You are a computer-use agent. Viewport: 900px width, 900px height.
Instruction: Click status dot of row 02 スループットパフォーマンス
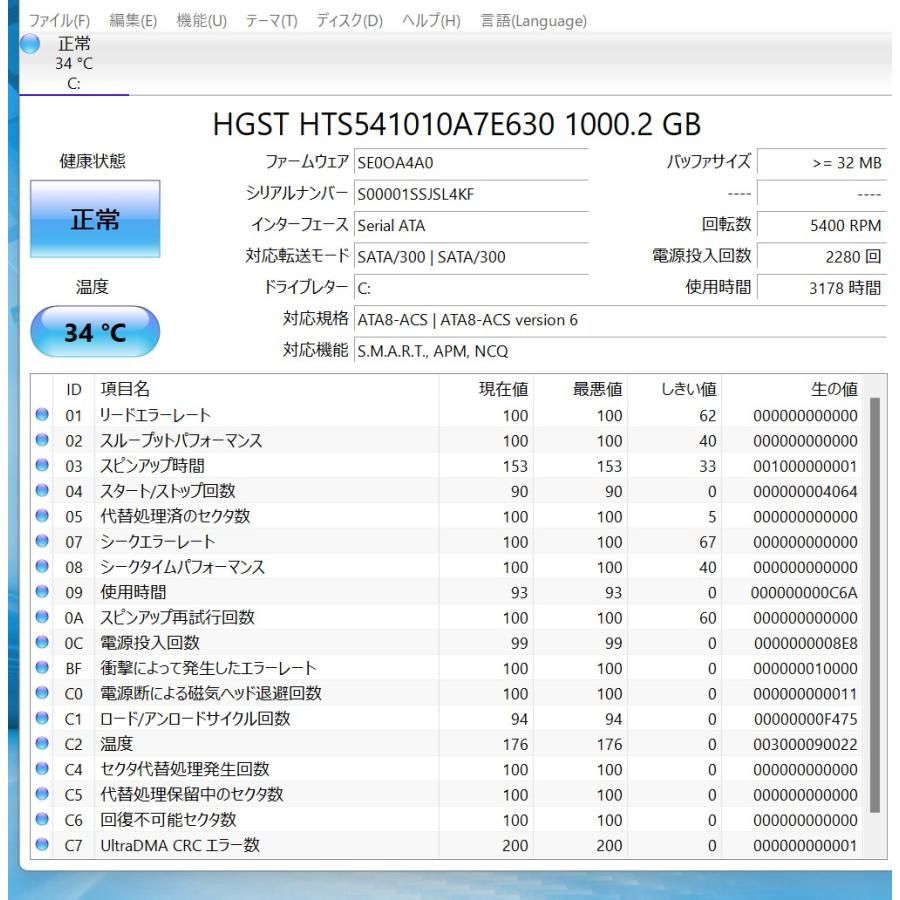(42, 440)
